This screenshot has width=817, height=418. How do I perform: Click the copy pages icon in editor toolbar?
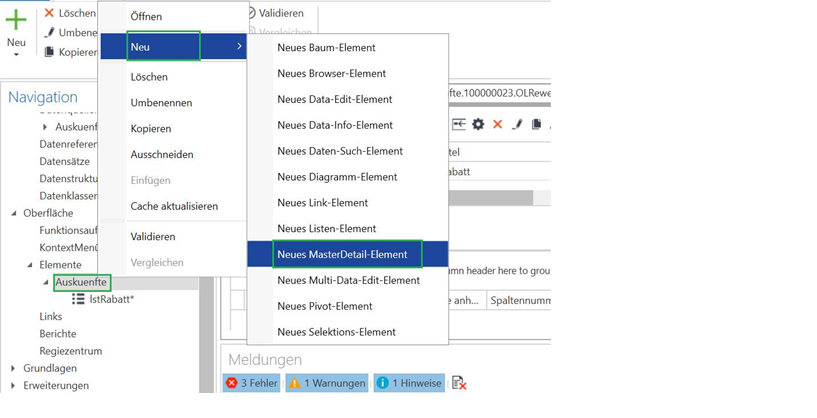click(537, 124)
